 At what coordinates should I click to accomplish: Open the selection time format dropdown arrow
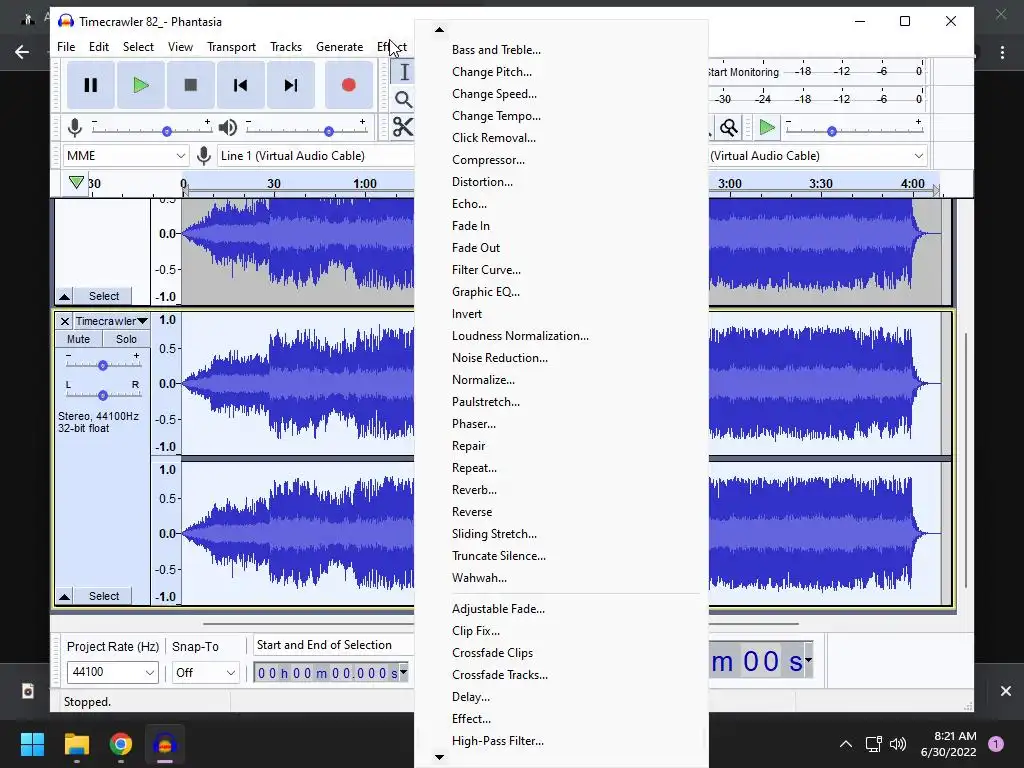404,671
